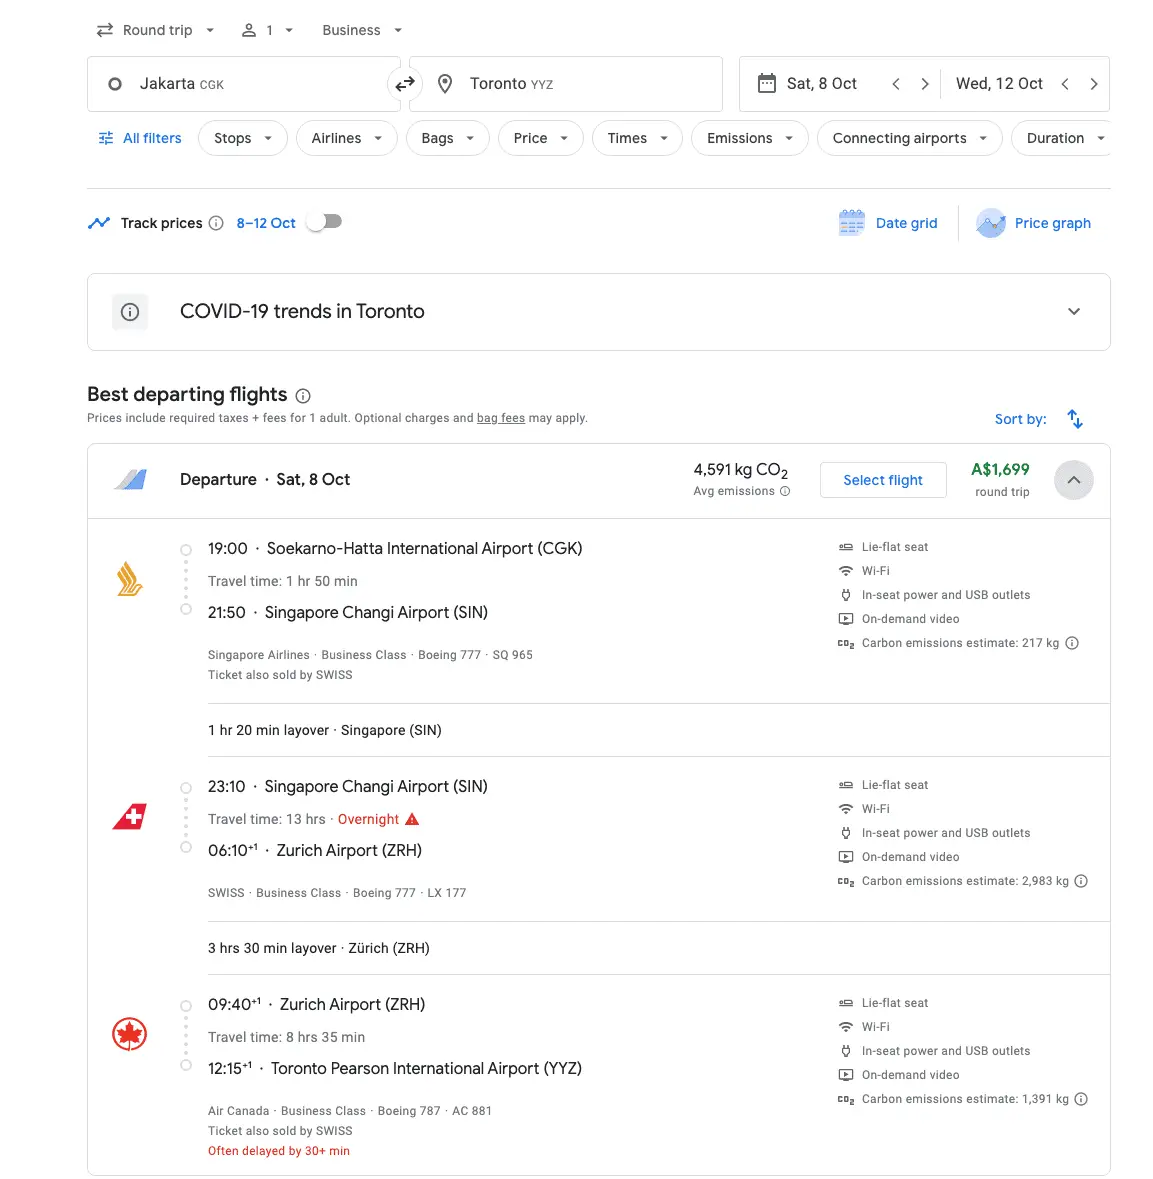
Task: Go to next day for return date
Action: (1094, 84)
